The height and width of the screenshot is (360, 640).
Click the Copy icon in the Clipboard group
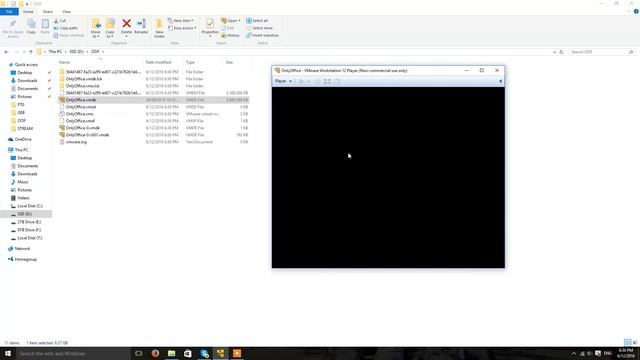tap(31, 27)
